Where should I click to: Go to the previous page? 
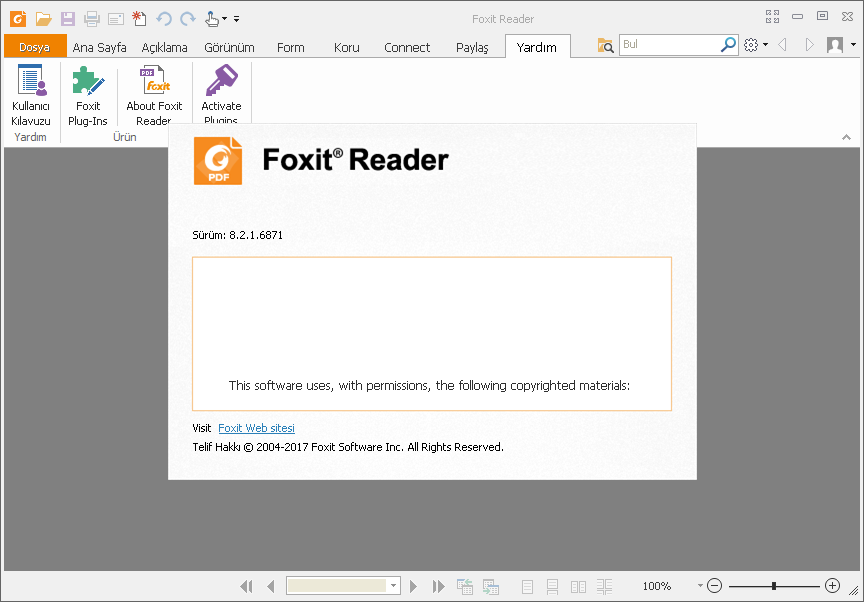(271, 587)
